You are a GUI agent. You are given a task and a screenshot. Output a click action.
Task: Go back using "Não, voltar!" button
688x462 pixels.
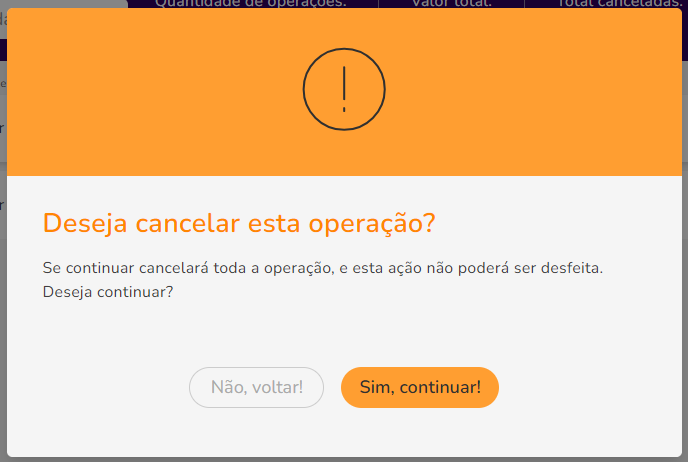[x=256, y=387]
